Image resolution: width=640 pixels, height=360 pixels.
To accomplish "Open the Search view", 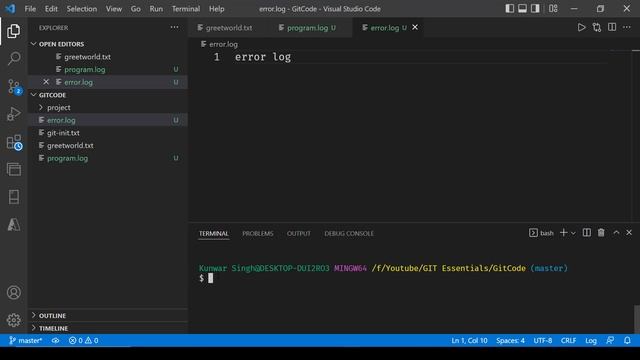I will pyautogui.click(x=13, y=58).
